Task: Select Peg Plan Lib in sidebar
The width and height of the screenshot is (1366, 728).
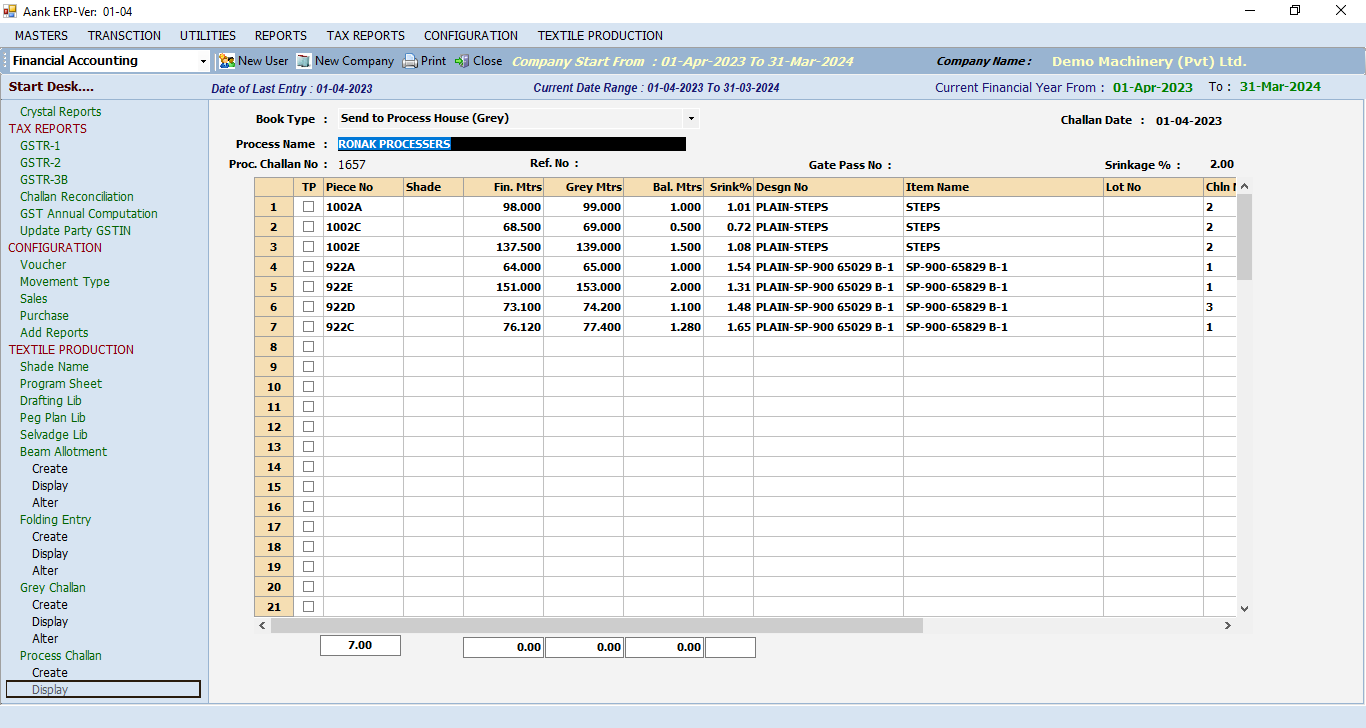Action: click(53, 418)
